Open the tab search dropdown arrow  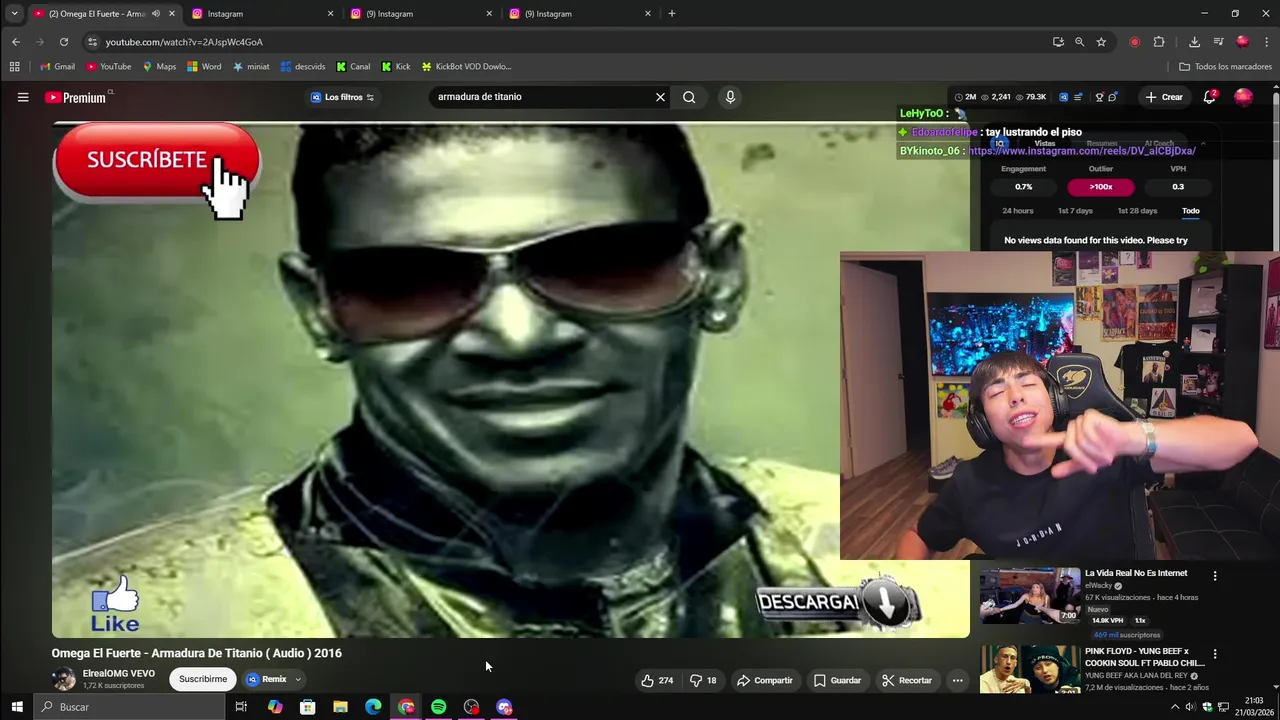click(14, 14)
